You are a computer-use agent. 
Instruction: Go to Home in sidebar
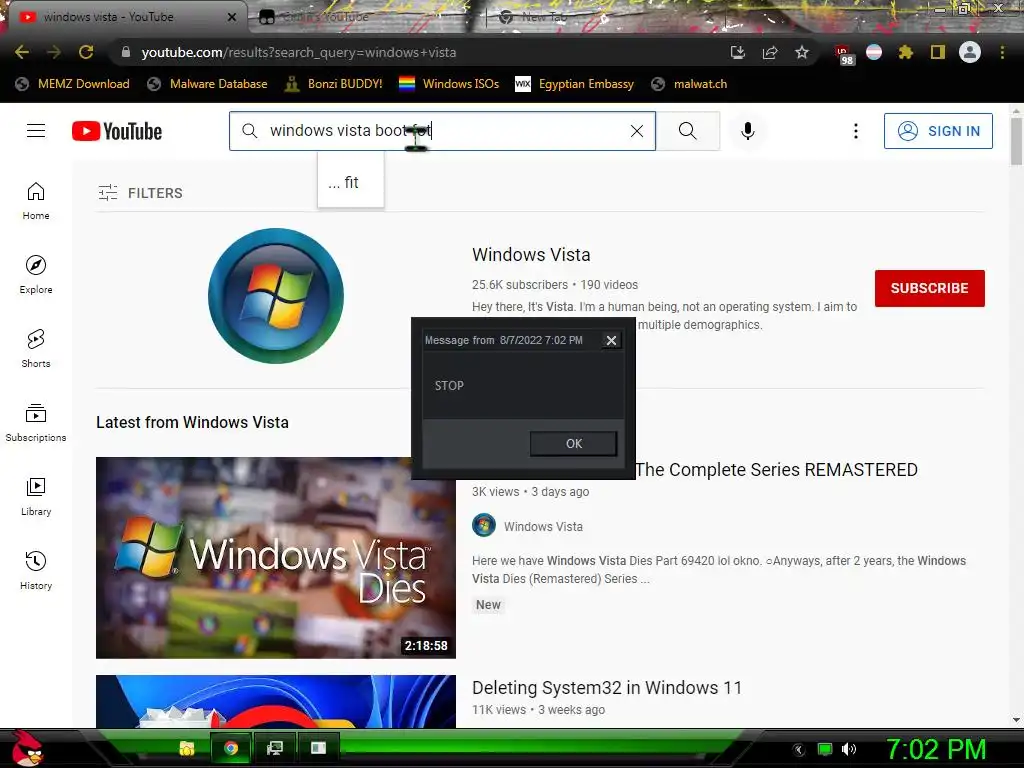(36, 200)
